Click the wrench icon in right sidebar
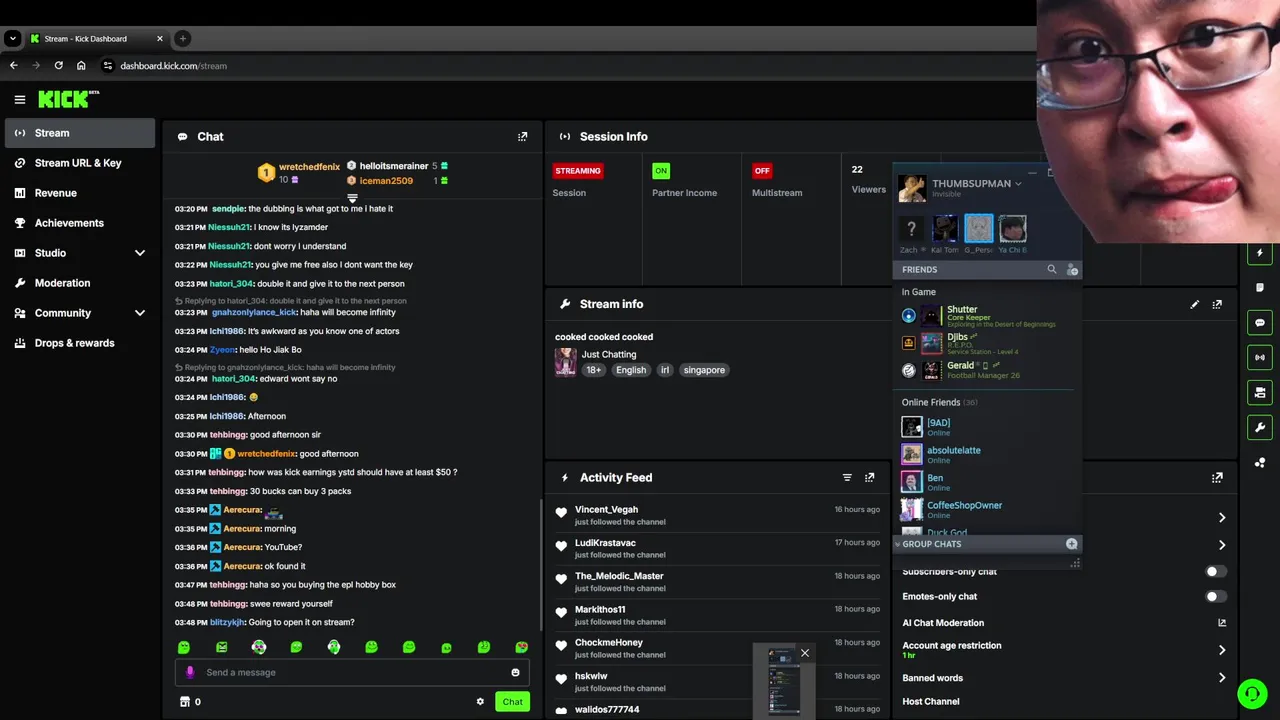Image resolution: width=1280 pixels, height=720 pixels. pos(1260,428)
